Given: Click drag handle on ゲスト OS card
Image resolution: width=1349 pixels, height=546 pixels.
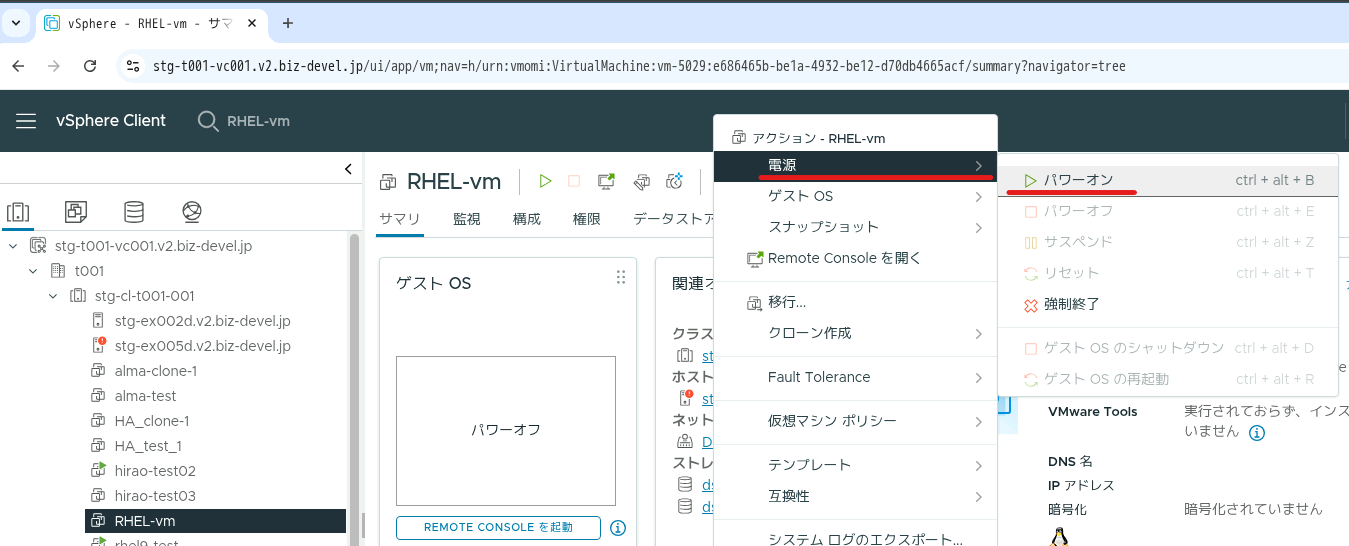Looking at the screenshot, I should tap(620, 277).
